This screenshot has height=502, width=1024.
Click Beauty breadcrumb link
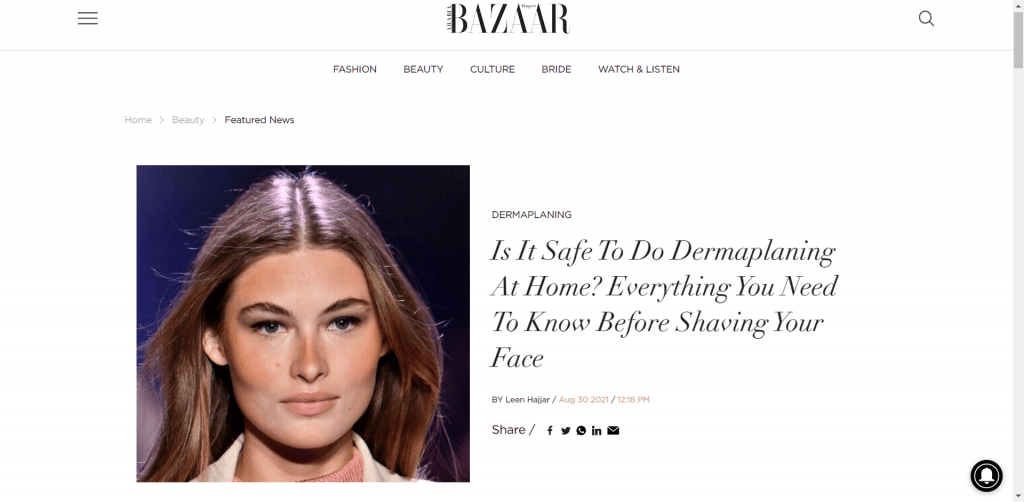click(188, 120)
